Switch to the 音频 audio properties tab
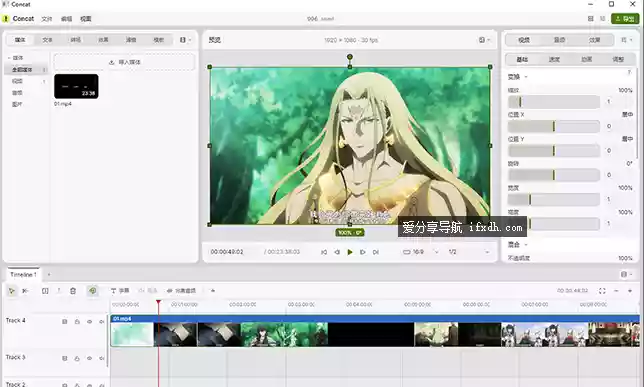 559,40
